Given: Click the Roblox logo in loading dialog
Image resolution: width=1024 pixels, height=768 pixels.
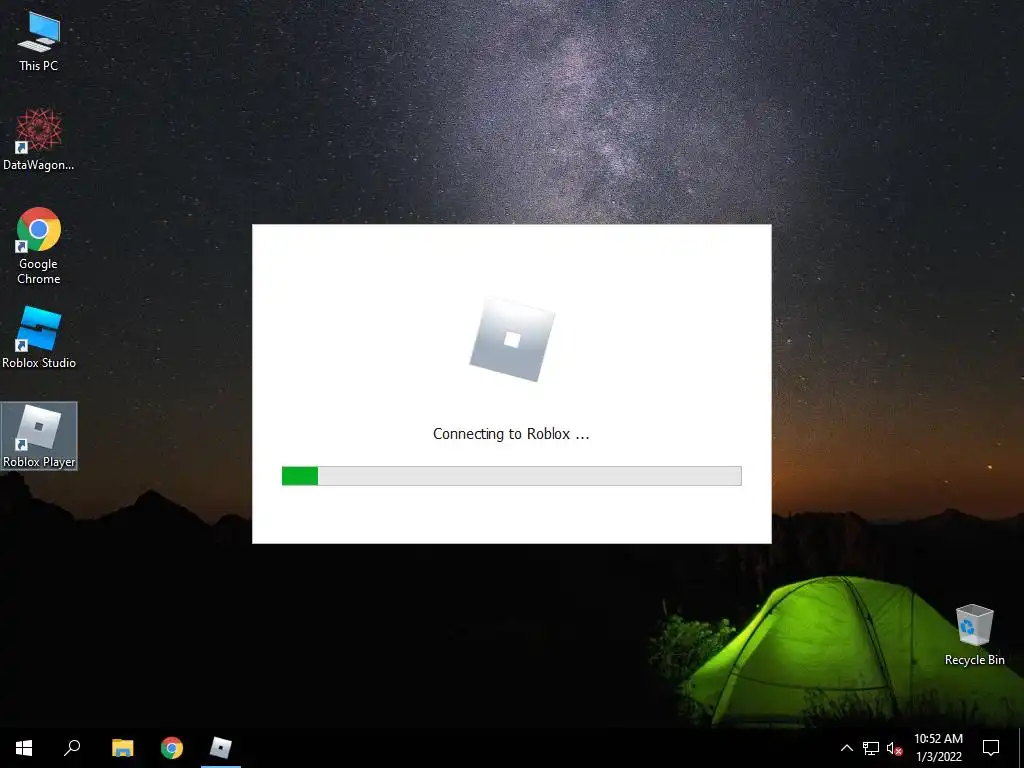Looking at the screenshot, I should click(x=512, y=340).
